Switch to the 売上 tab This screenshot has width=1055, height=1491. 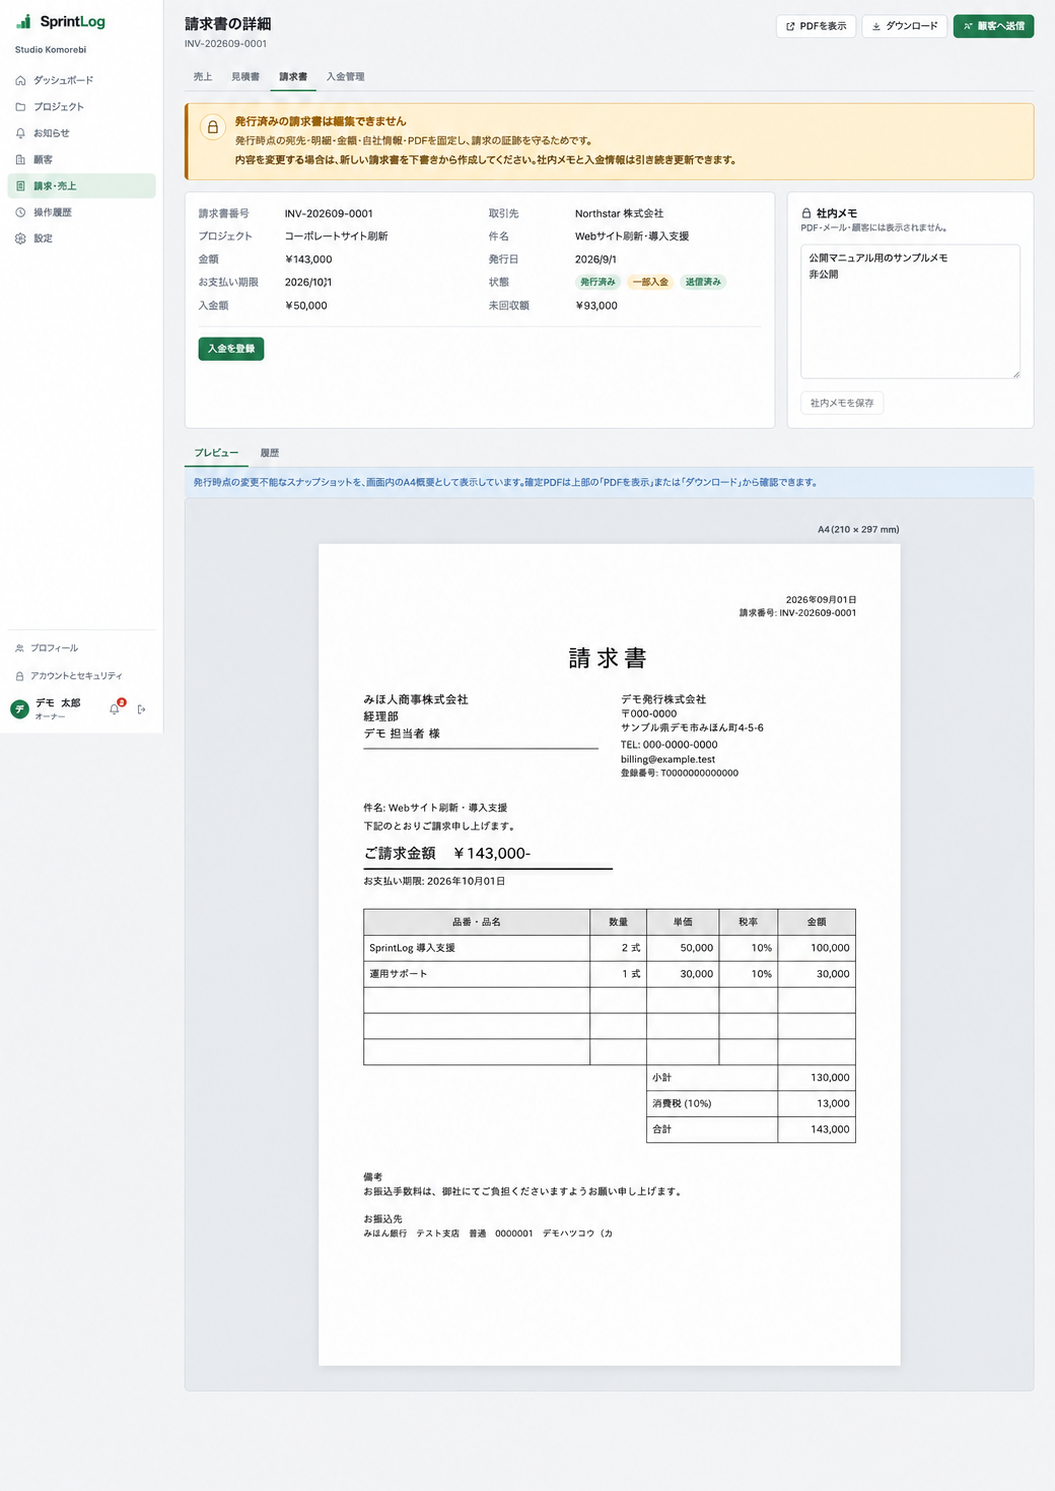click(x=203, y=77)
